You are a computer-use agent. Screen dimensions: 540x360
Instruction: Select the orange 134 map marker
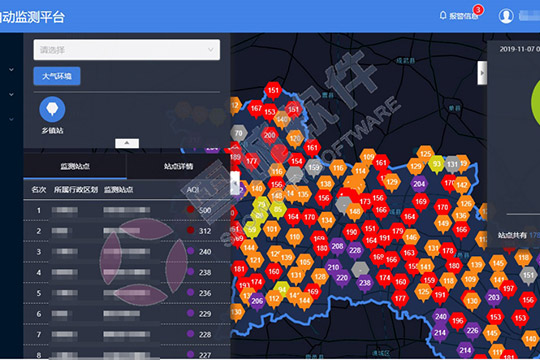[x=326, y=220]
